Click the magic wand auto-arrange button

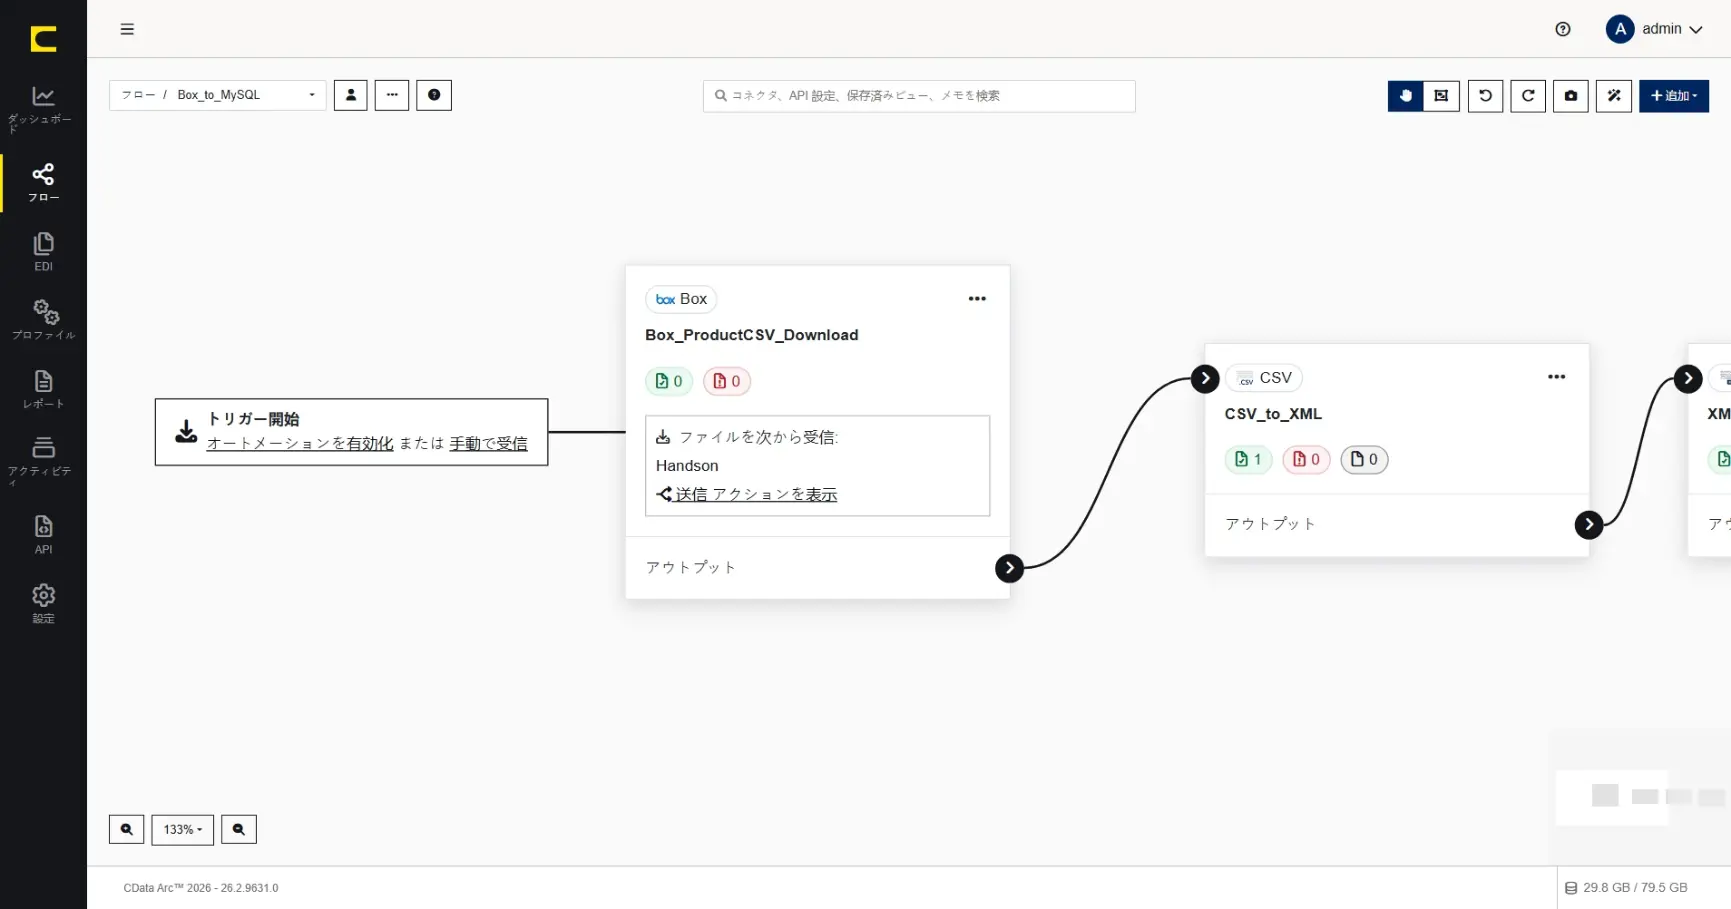[1614, 96]
